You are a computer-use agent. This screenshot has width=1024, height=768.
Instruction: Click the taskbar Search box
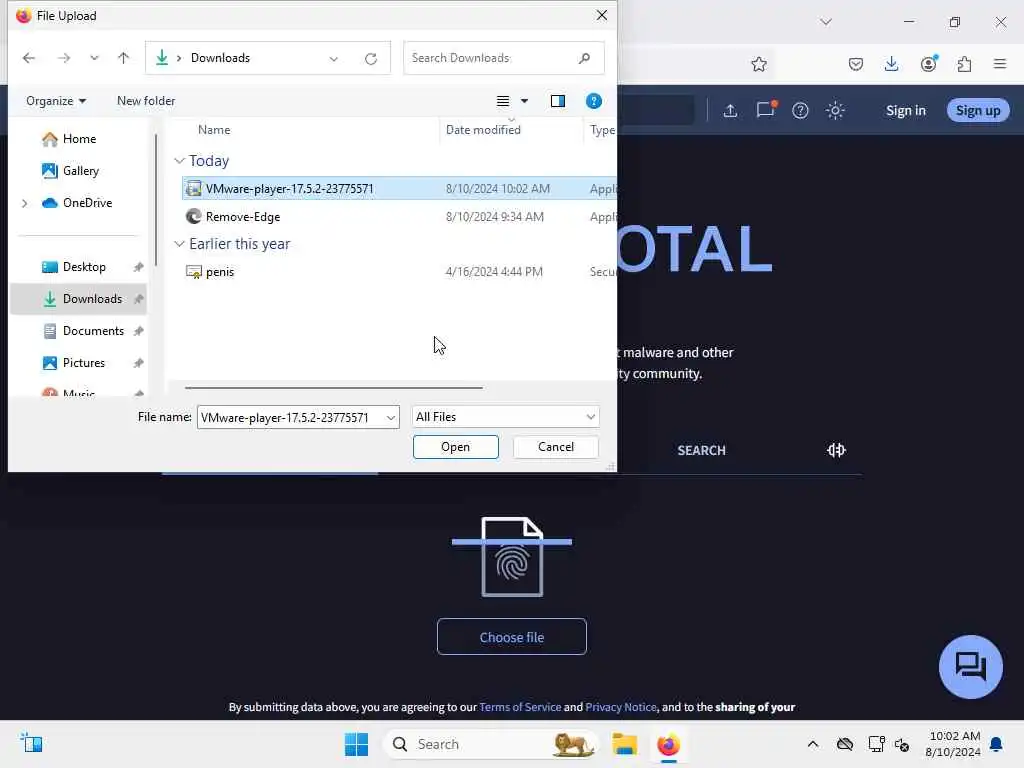(491, 744)
